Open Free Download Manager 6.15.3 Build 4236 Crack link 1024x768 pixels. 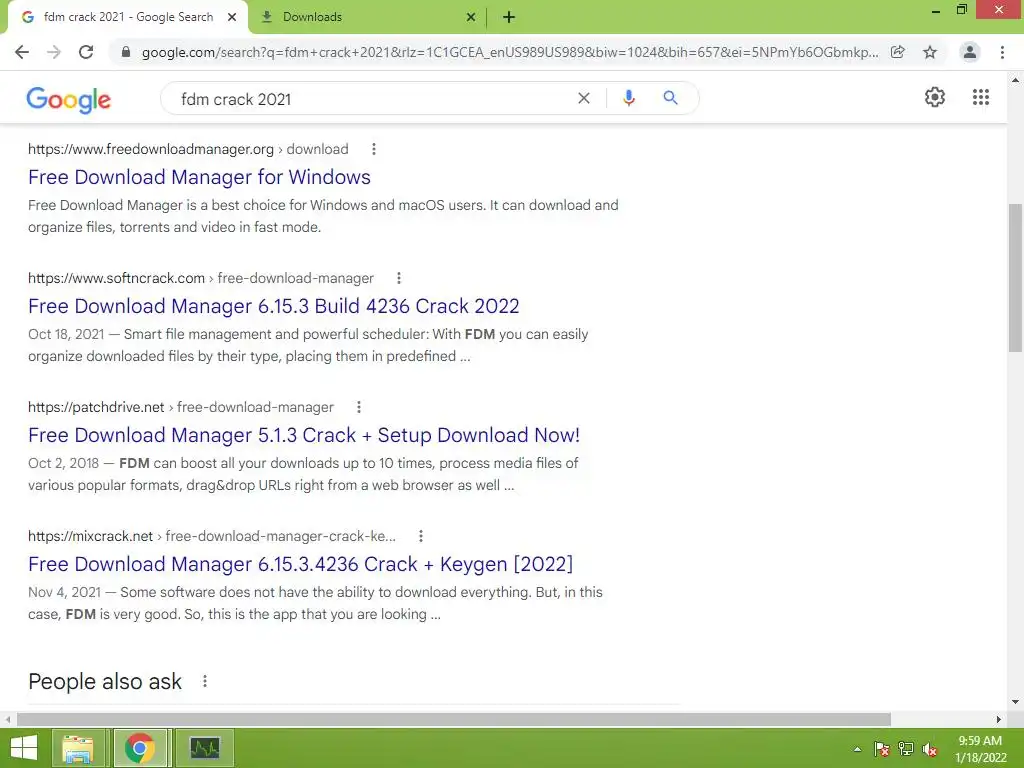274,306
